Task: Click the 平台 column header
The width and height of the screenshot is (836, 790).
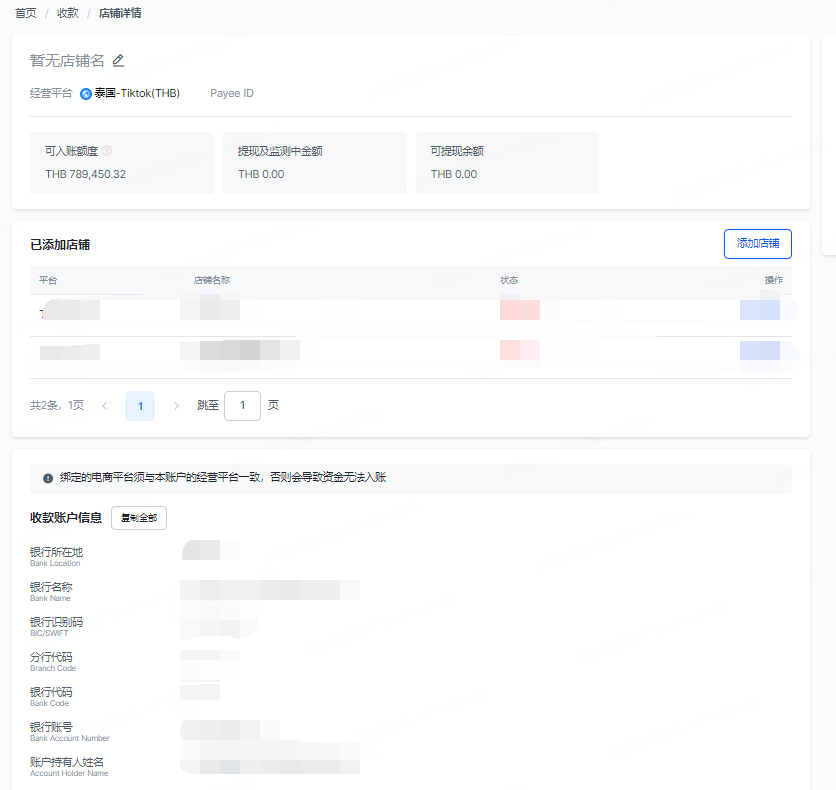Action: 48,280
